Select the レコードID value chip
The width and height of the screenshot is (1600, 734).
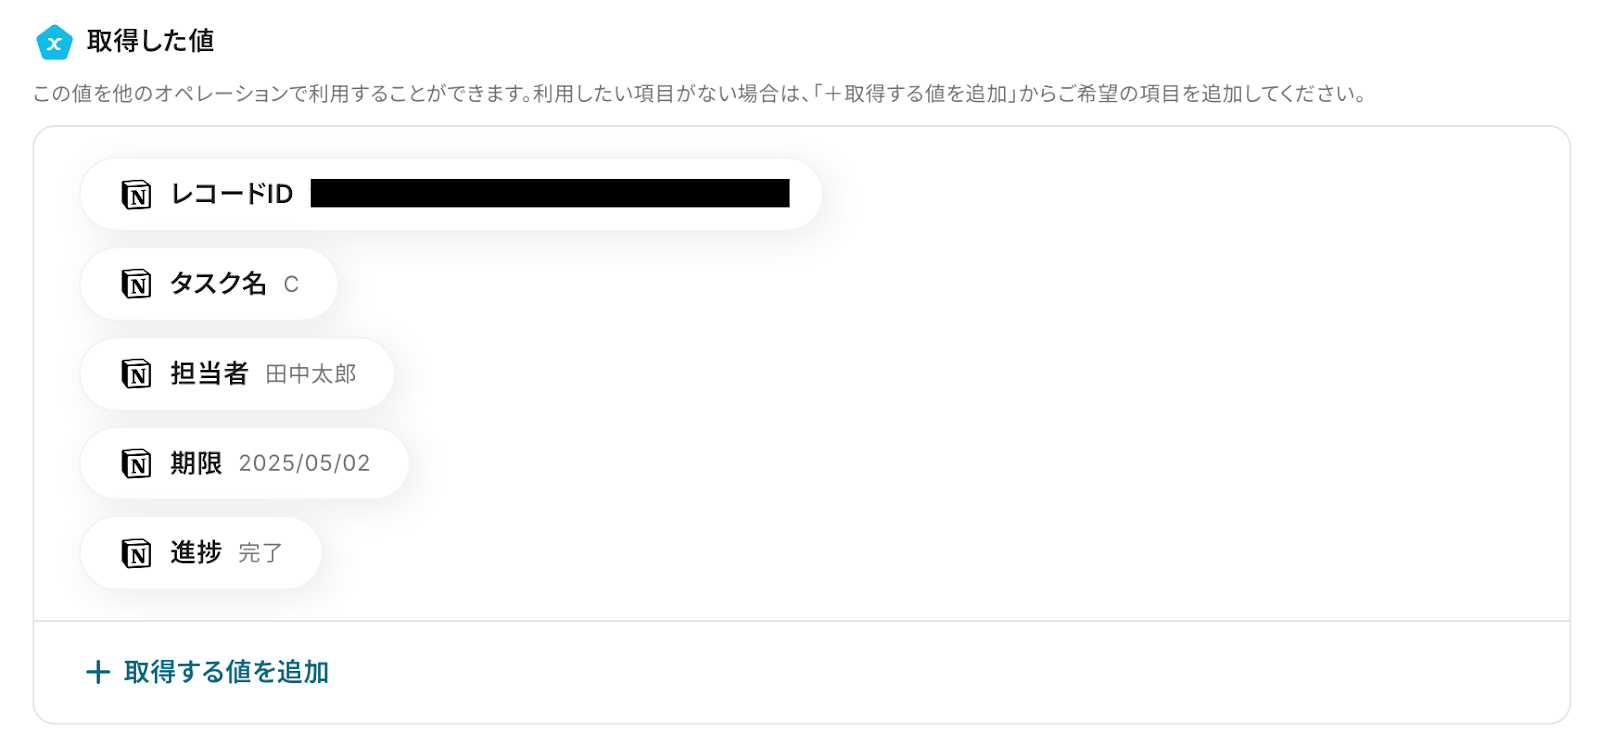[451, 194]
